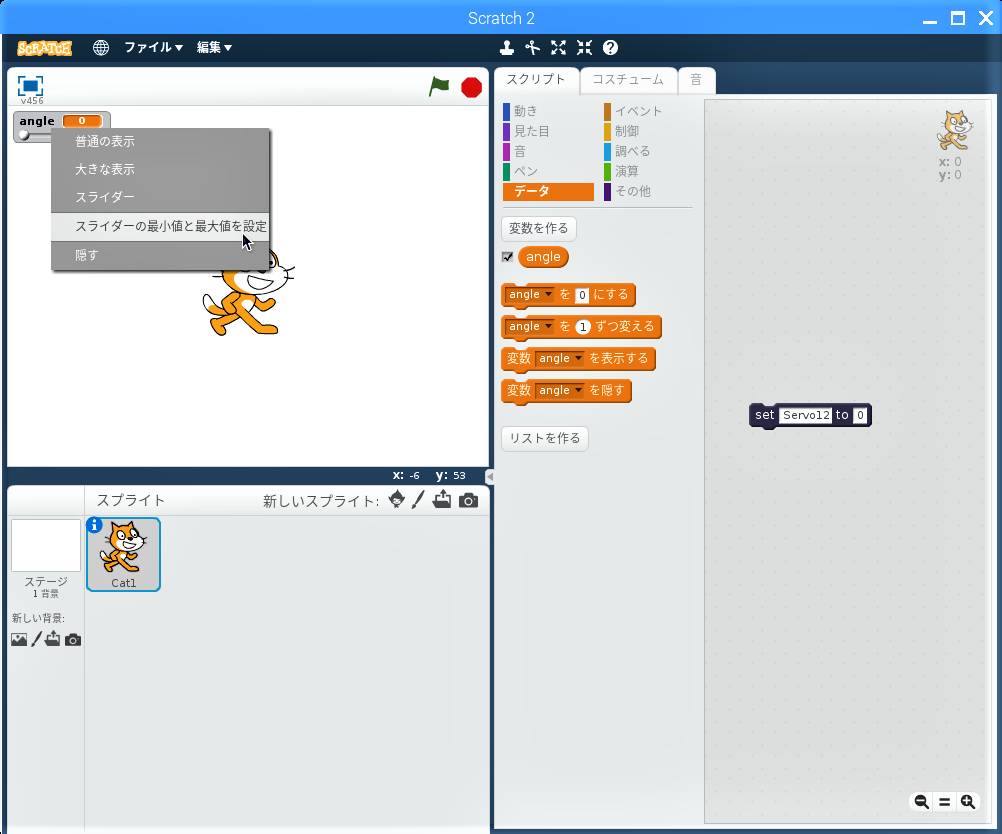The image size is (1002, 834).
Task: Collapse stage with the small arrow
Action: pyautogui.click(x=489, y=476)
